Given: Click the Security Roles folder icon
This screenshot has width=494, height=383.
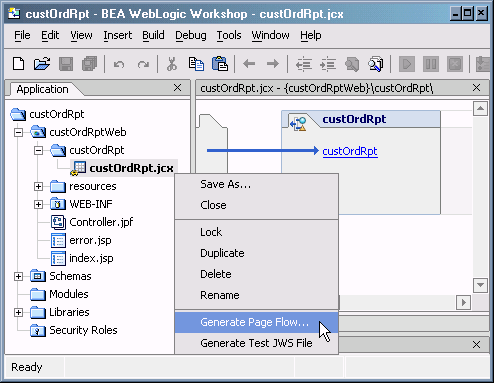Looking at the screenshot, I should [x=38, y=330].
